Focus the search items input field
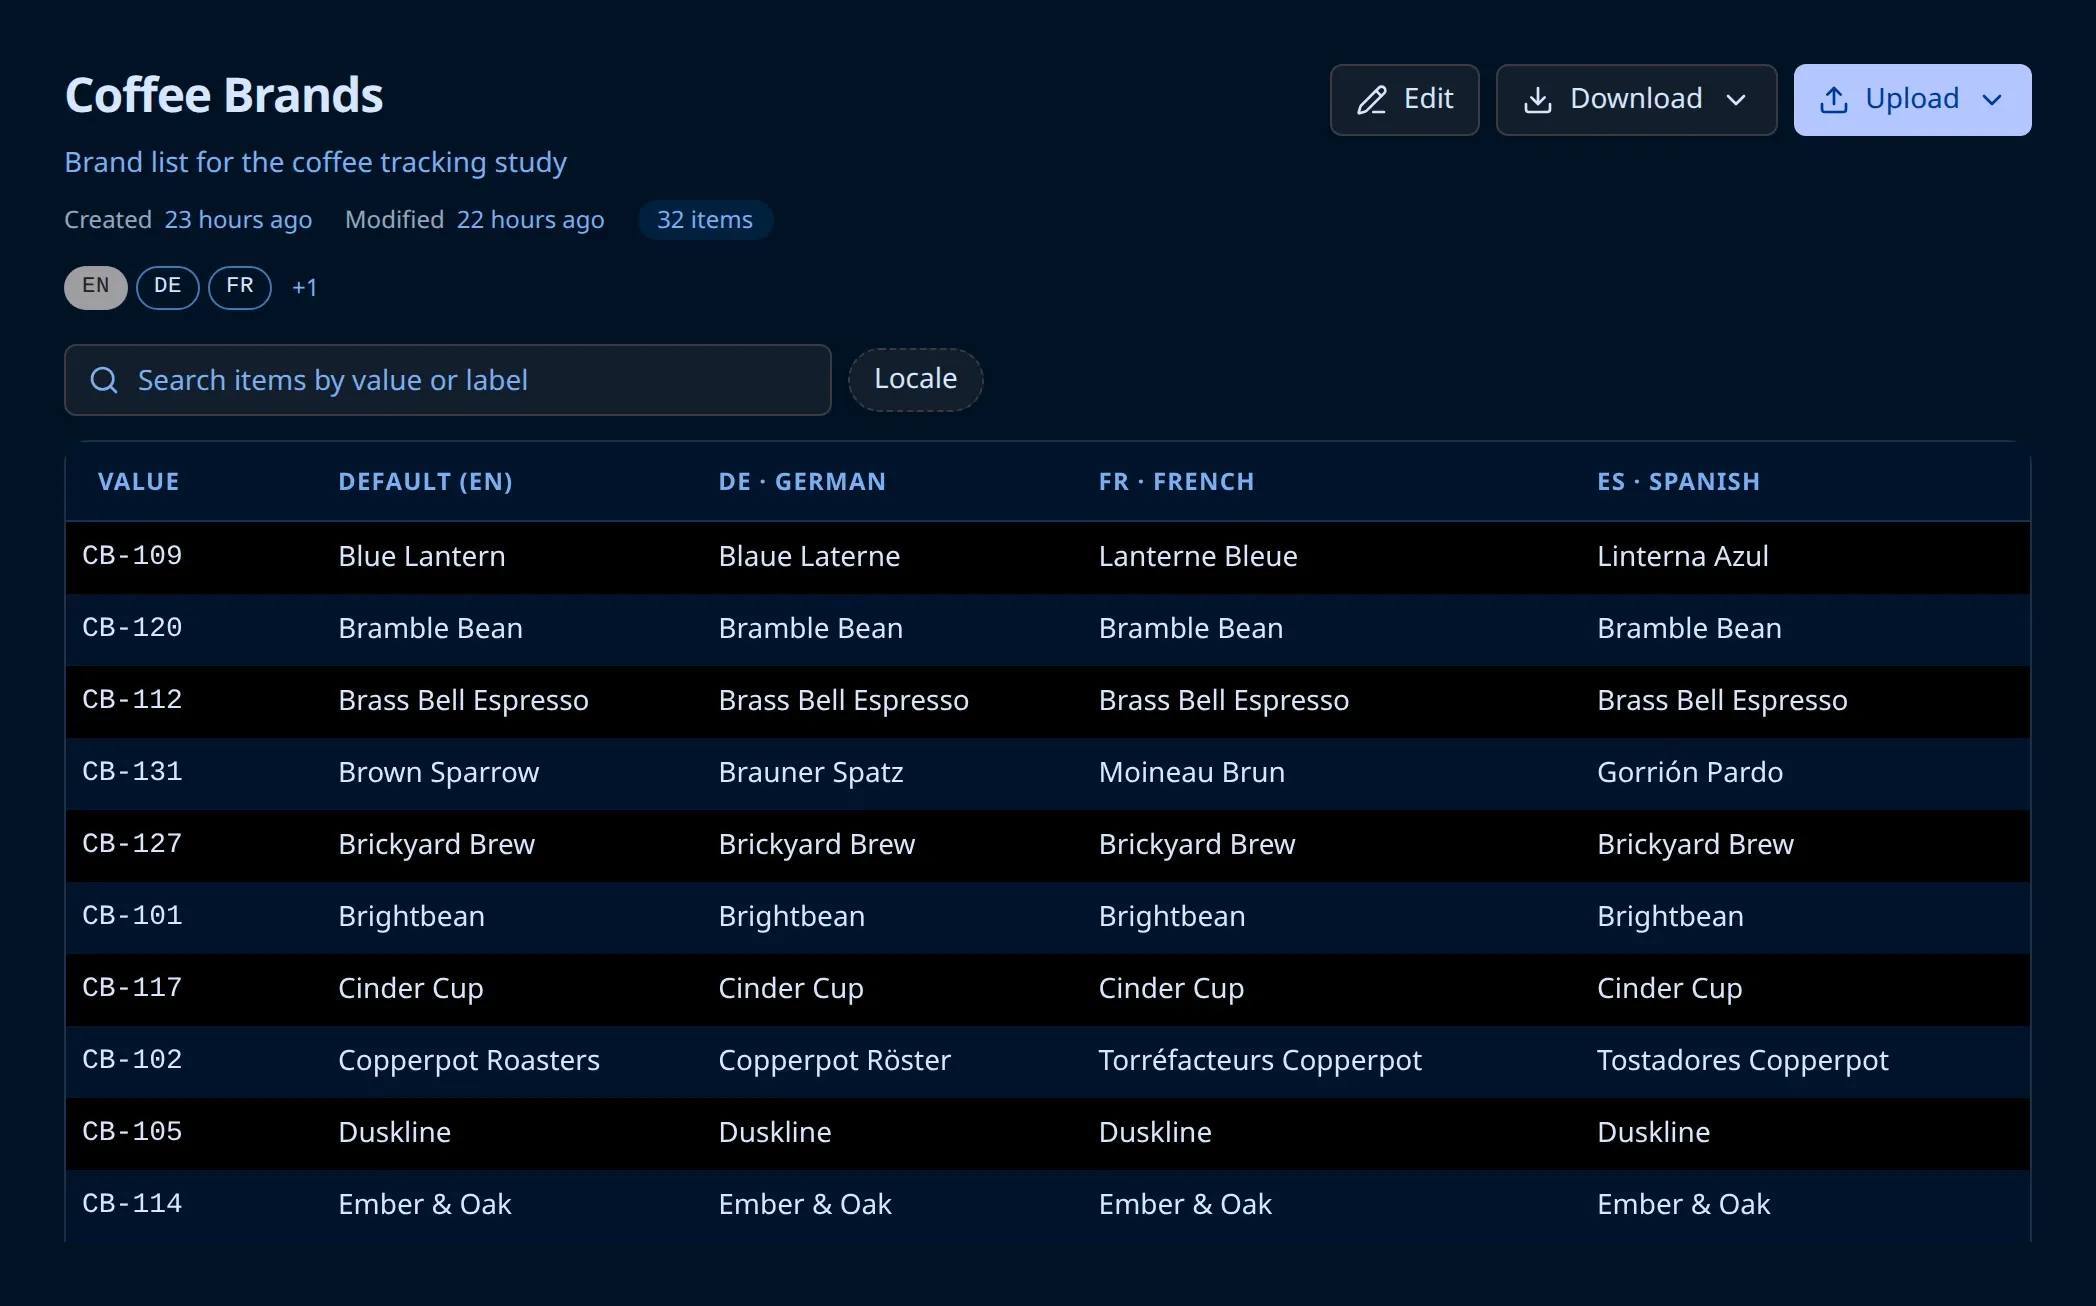The height and width of the screenshot is (1306, 2096). tap(448, 380)
